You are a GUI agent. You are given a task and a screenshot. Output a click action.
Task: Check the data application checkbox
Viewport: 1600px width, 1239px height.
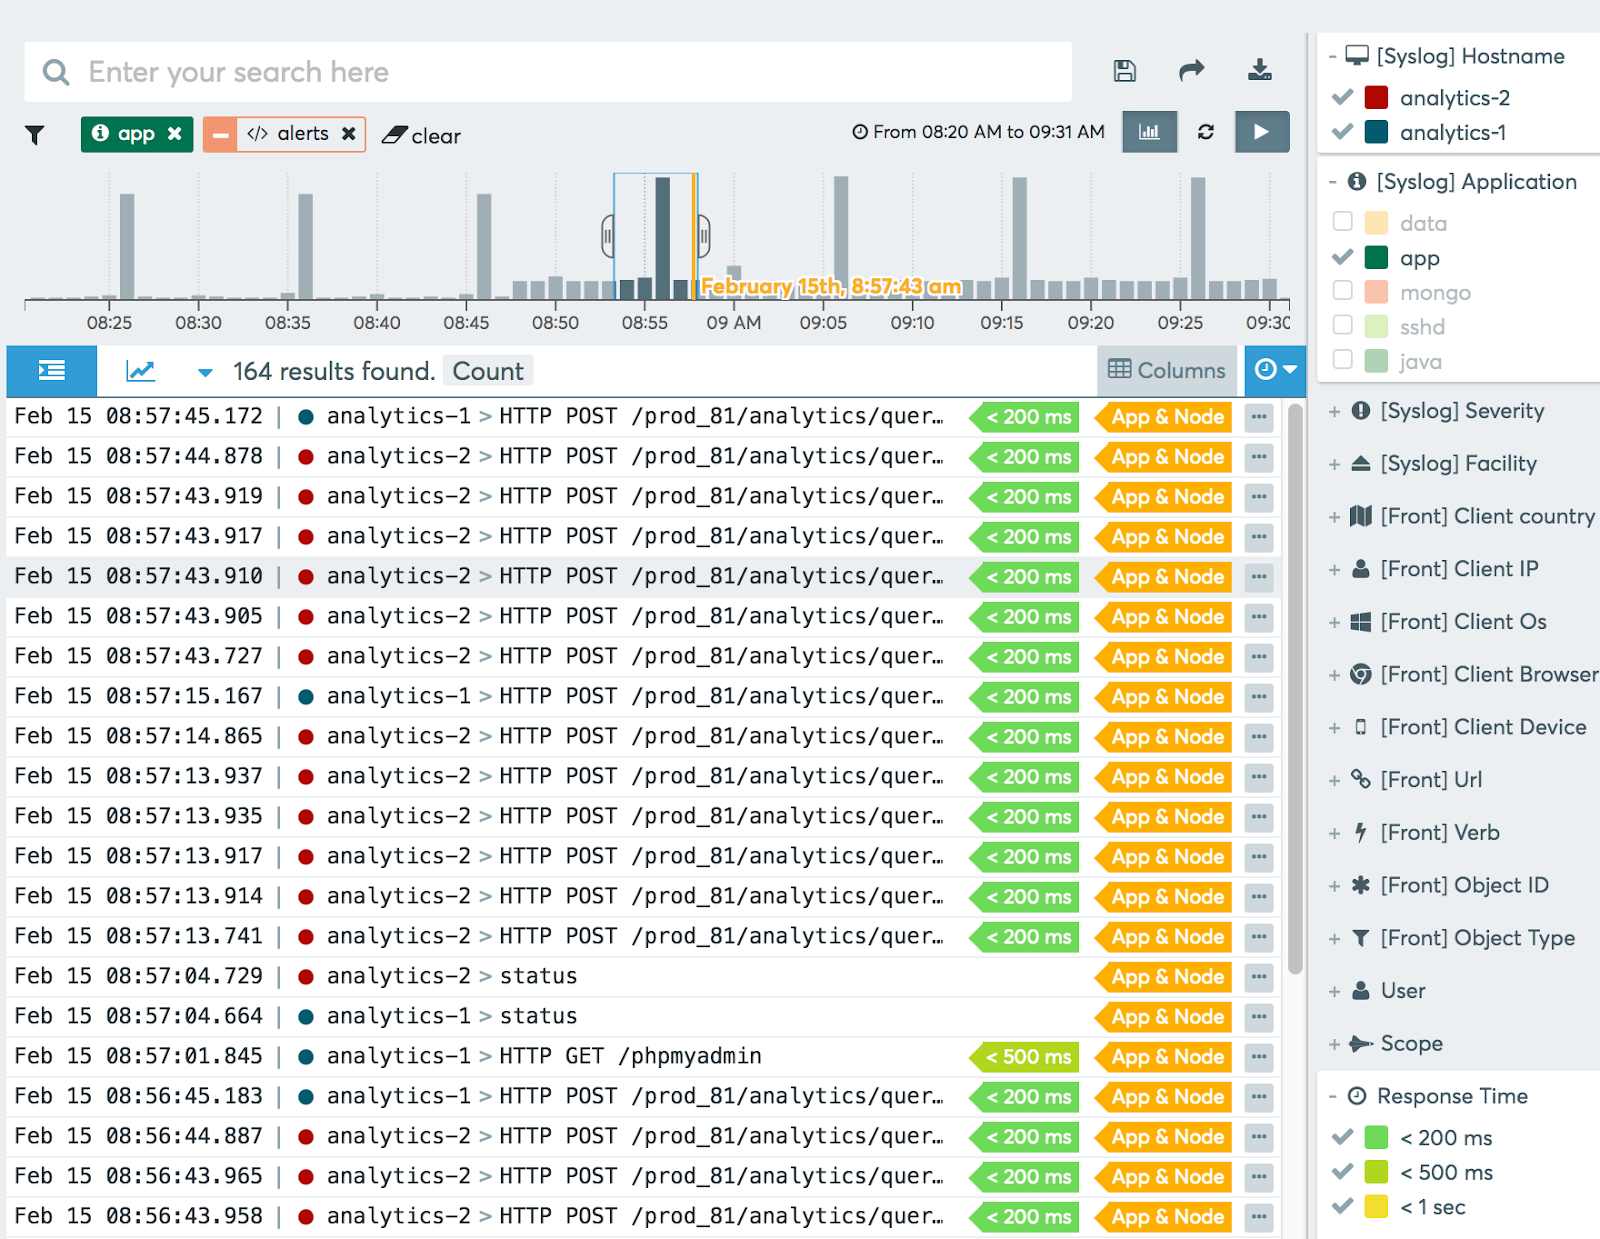pos(1343,221)
